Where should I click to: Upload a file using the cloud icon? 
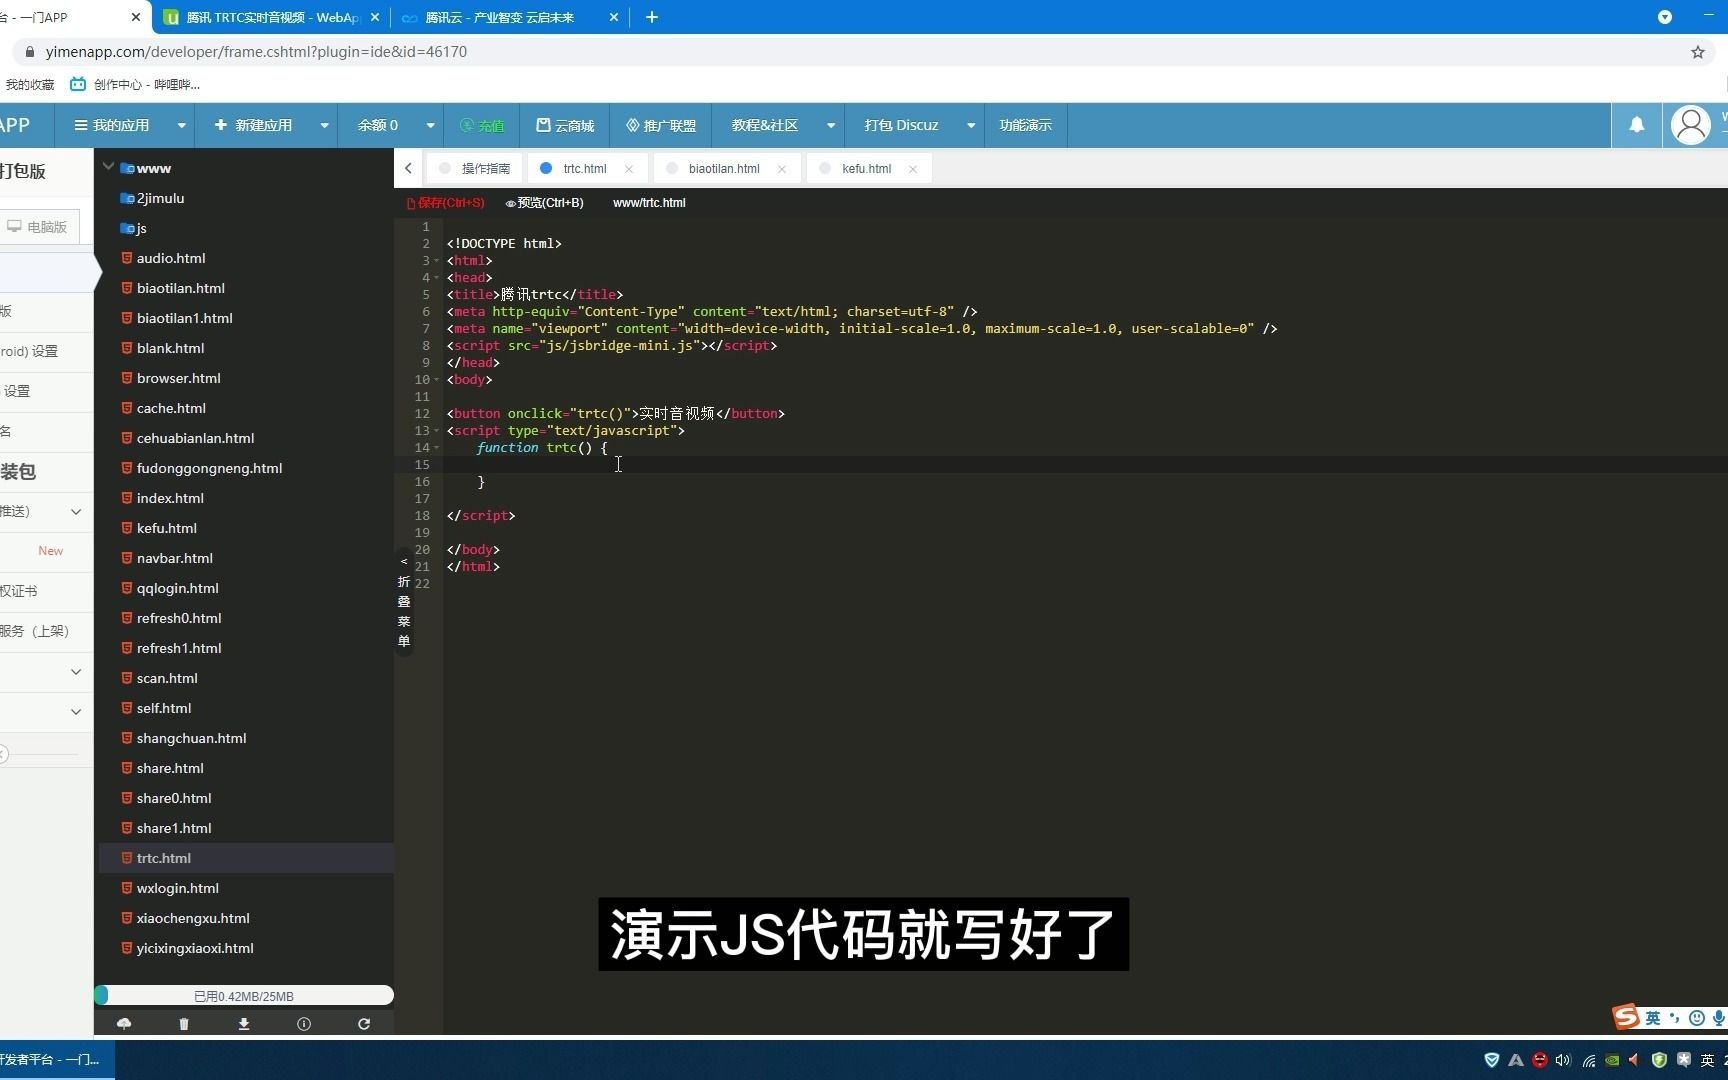[x=124, y=1024]
